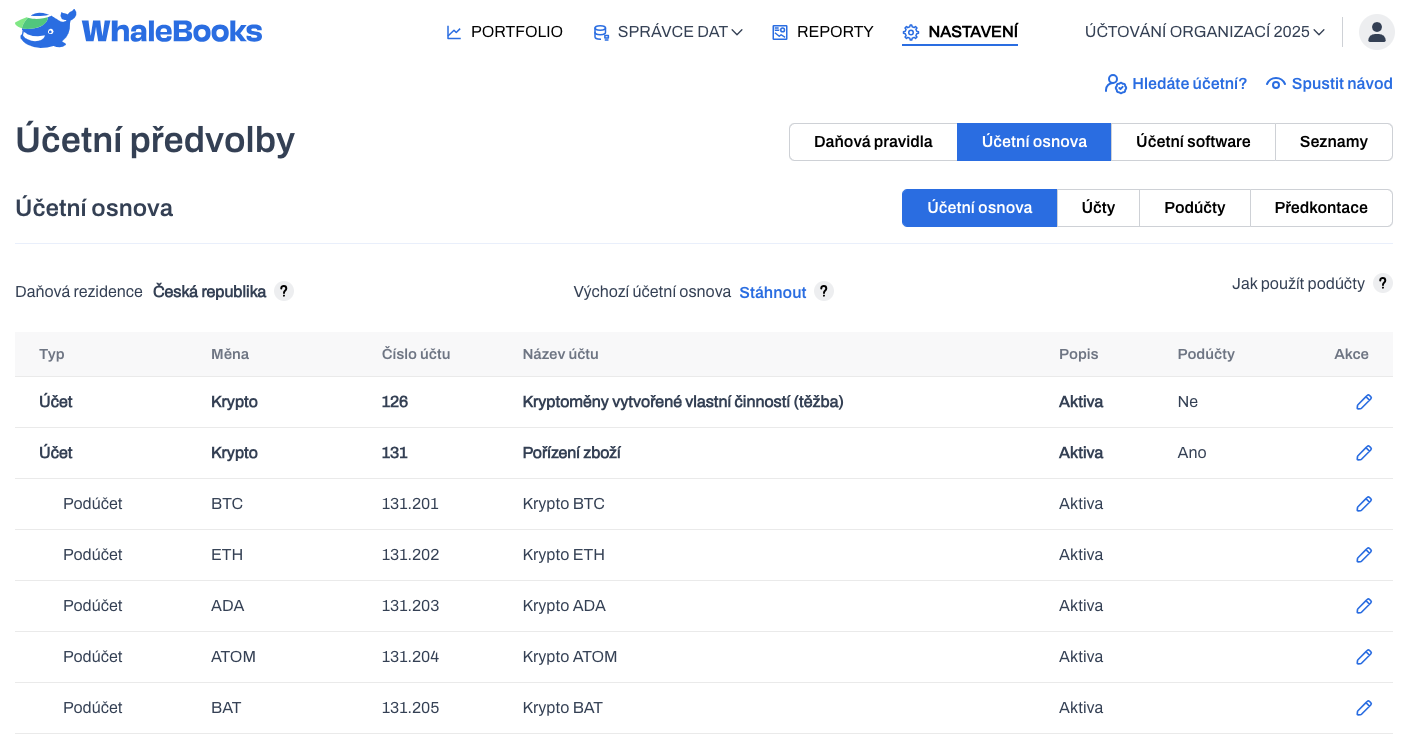Open NASTAVENÍ settings menu

click(x=960, y=32)
